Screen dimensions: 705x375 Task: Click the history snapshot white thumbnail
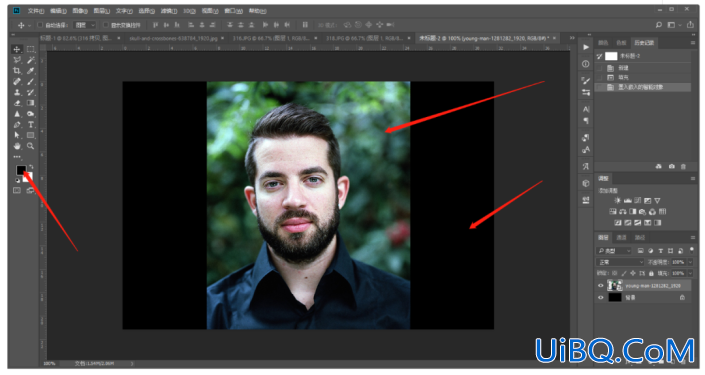click(x=611, y=56)
